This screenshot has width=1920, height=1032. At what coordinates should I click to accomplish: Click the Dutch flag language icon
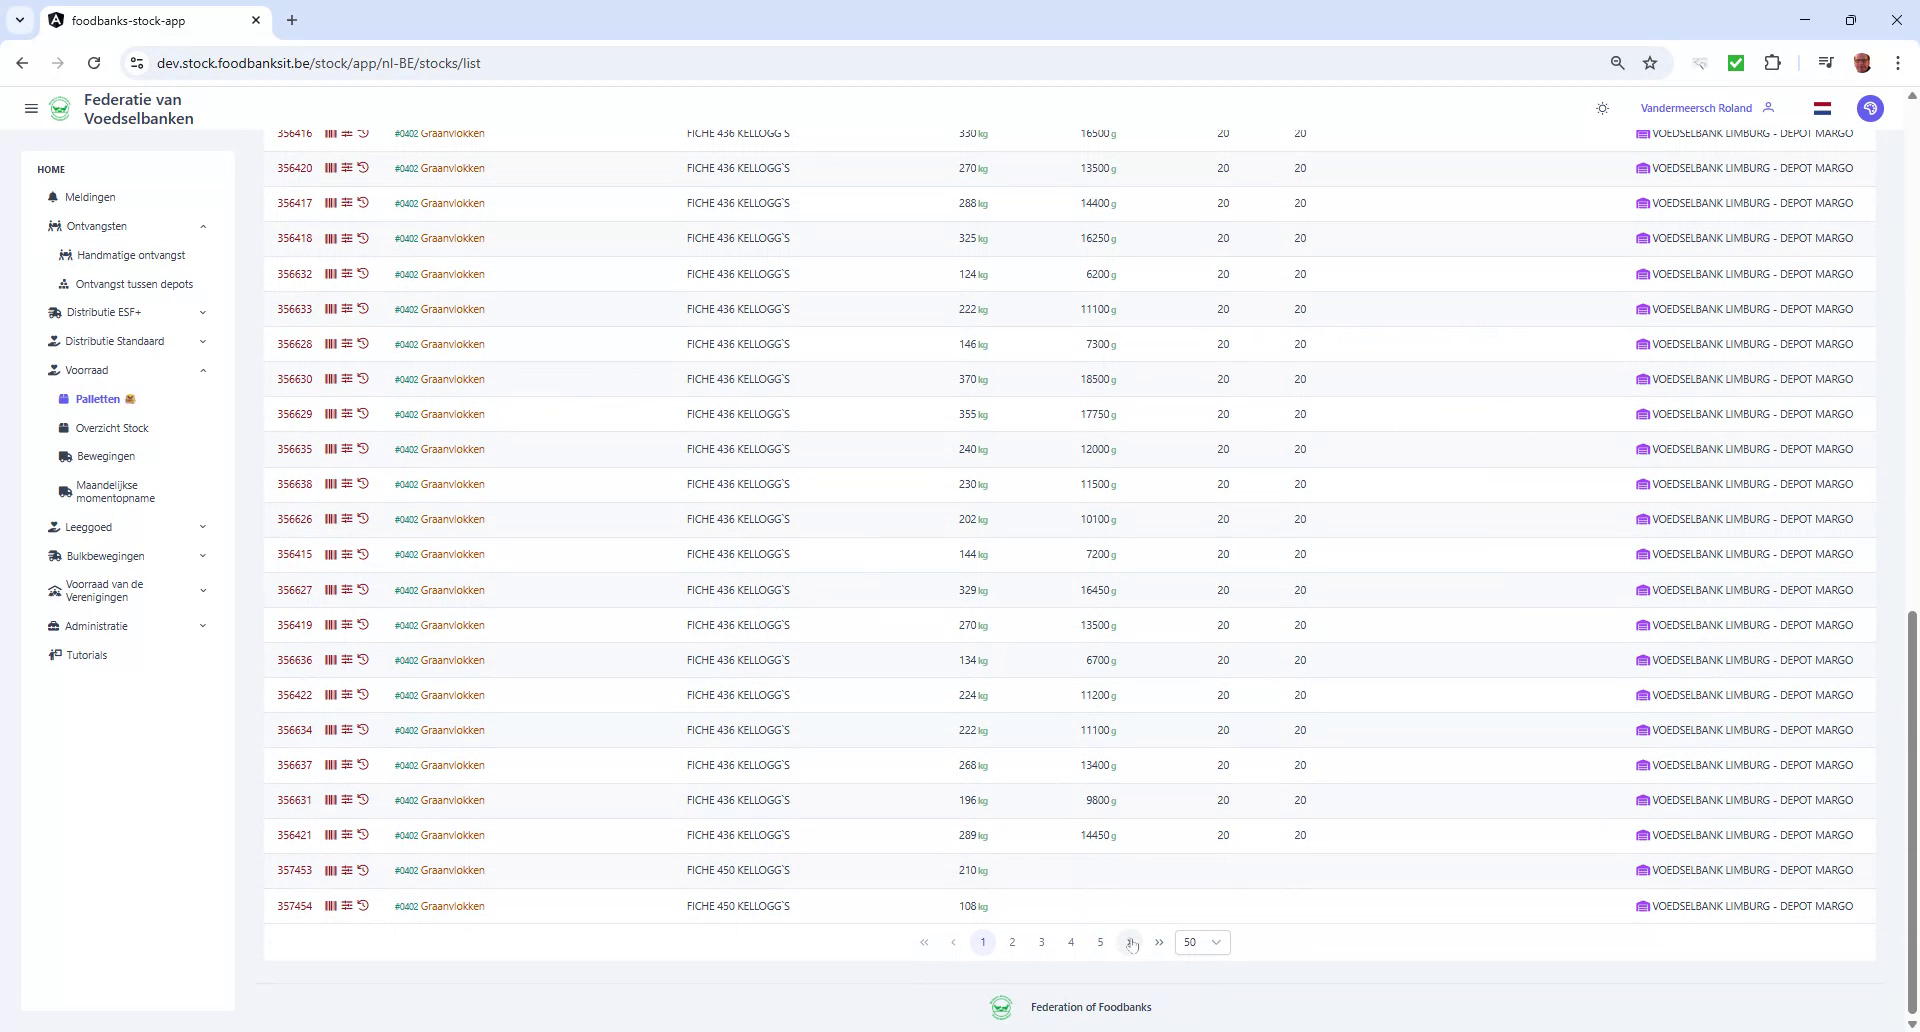(x=1822, y=108)
